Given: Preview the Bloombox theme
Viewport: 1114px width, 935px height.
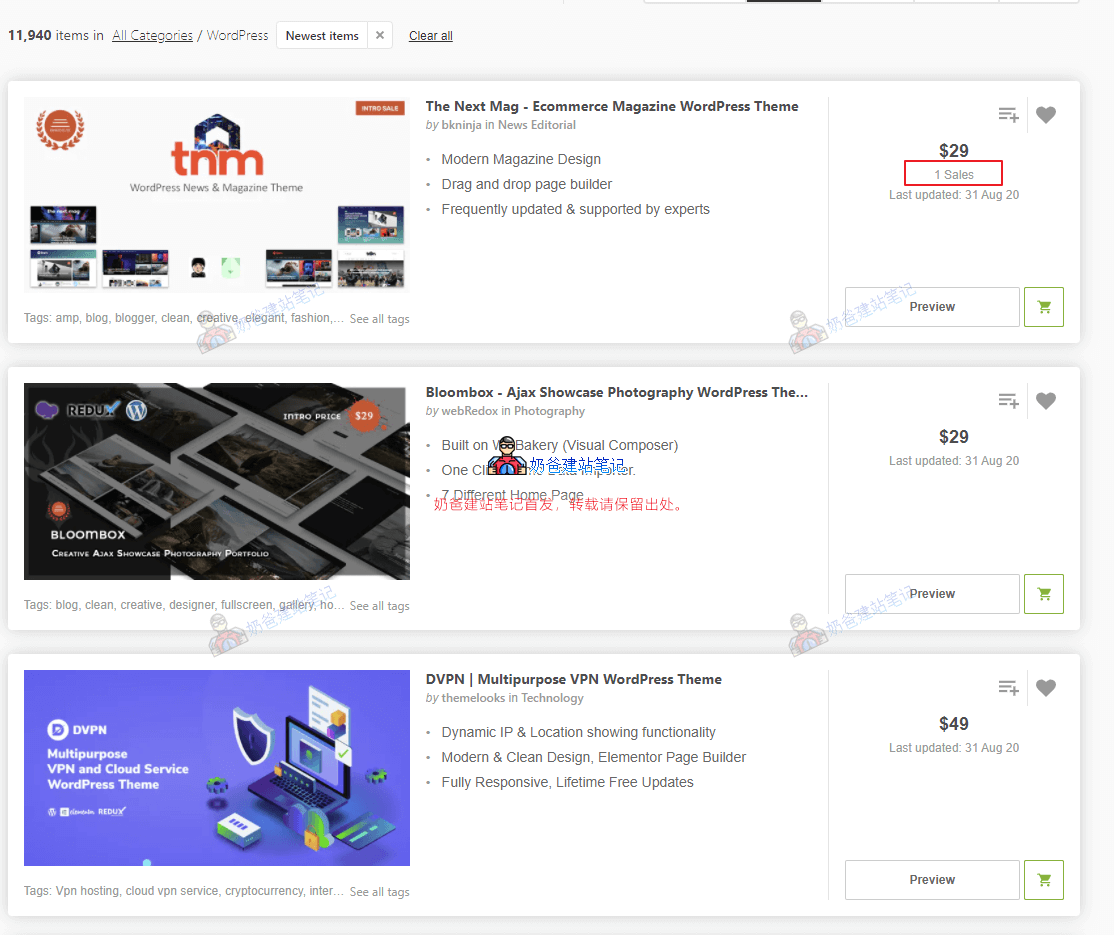Looking at the screenshot, I should [x=932, y=594].
